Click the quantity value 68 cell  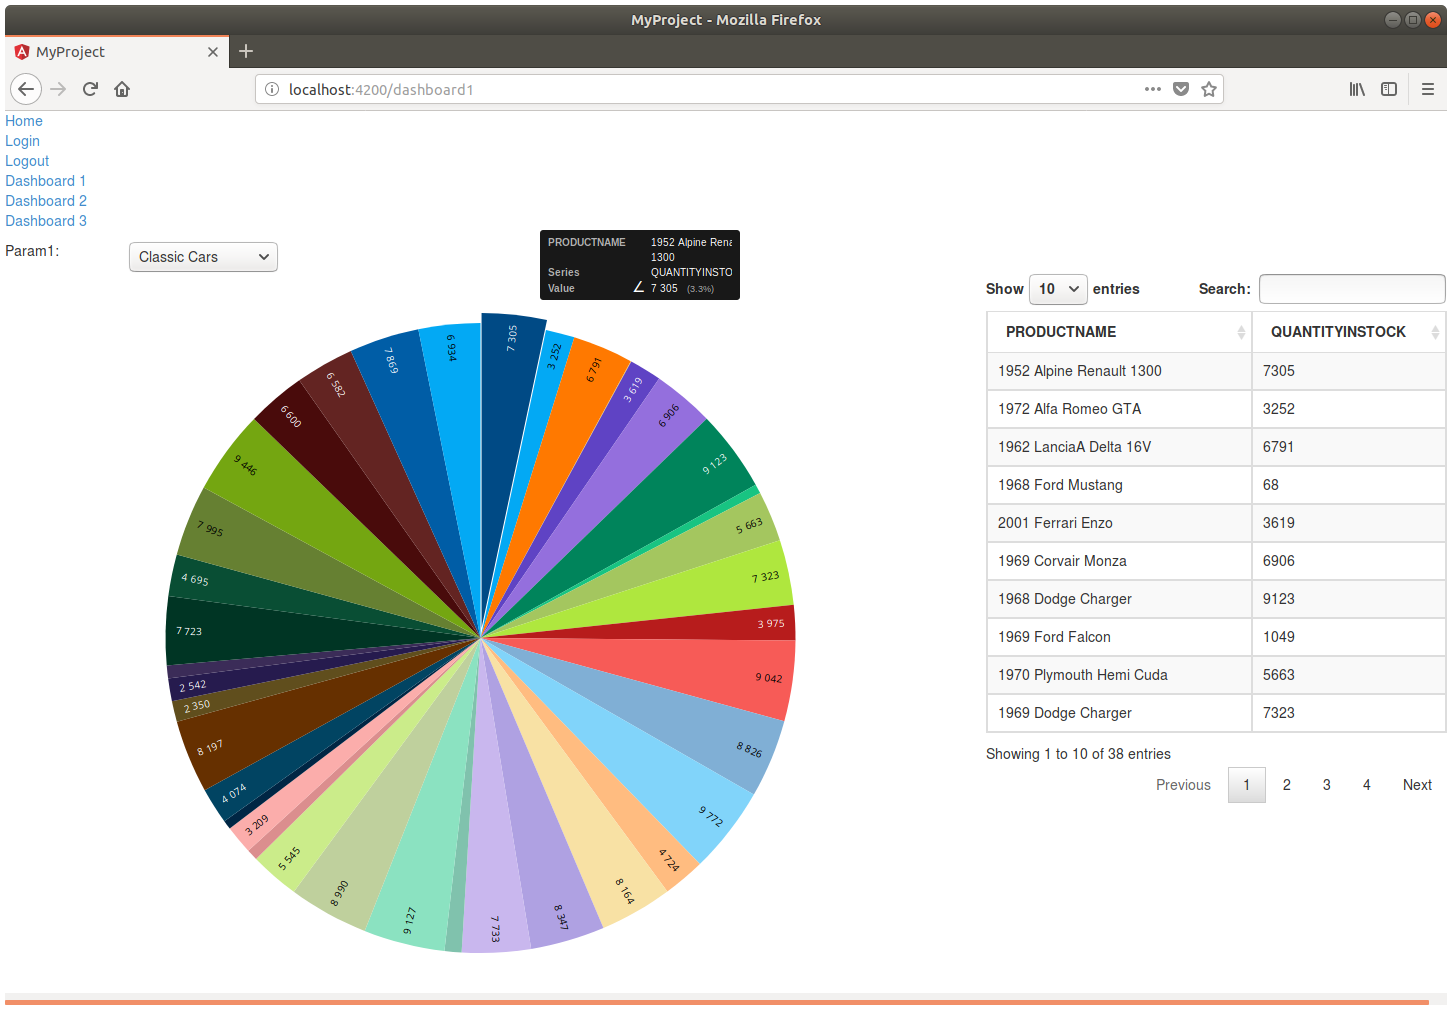[x=1349, y=485]
